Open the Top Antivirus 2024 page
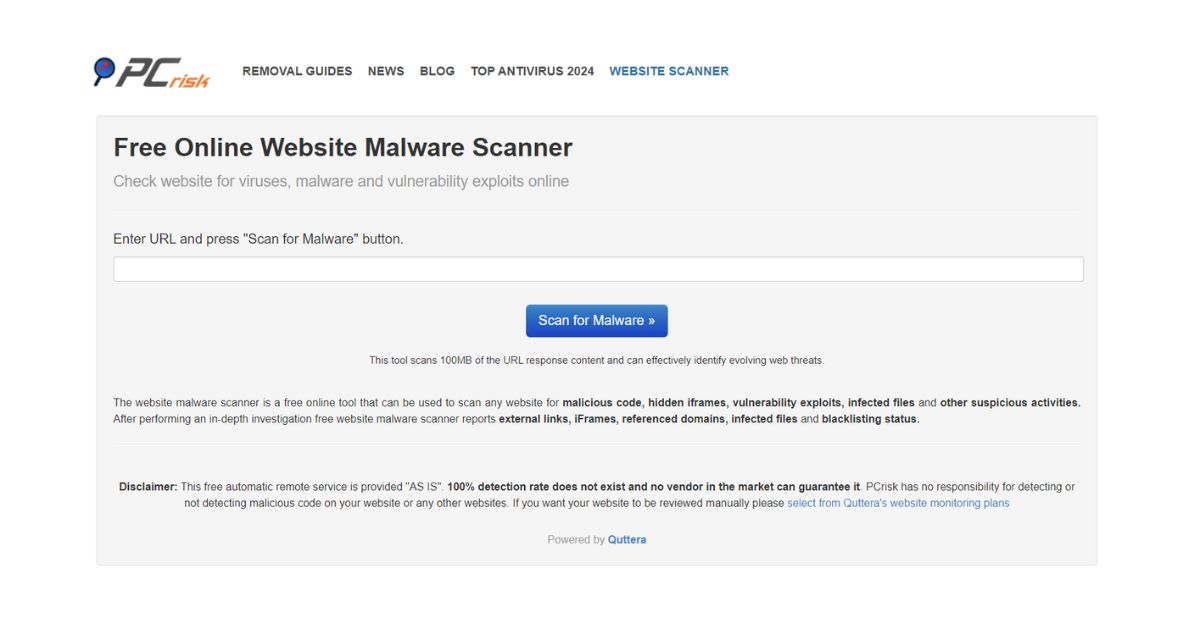1200x630 pixels. pos(531,71)
